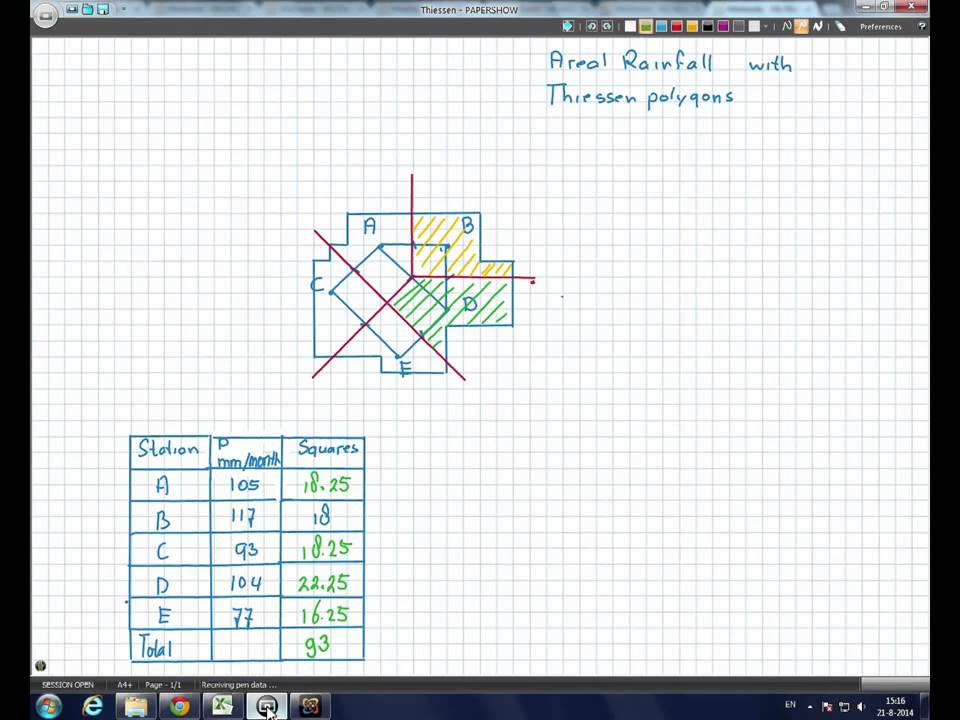960x720 pixels.
Task: Select the white pen color swatch
Action: pos(630,26)
